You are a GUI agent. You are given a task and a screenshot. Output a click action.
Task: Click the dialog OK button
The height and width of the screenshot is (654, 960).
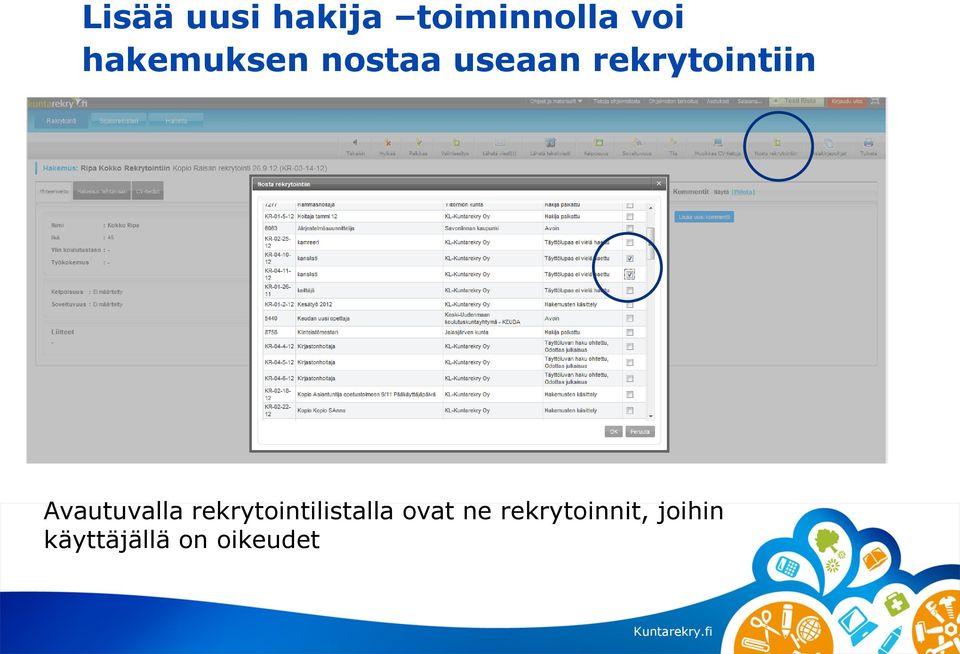tap(613, 432)
